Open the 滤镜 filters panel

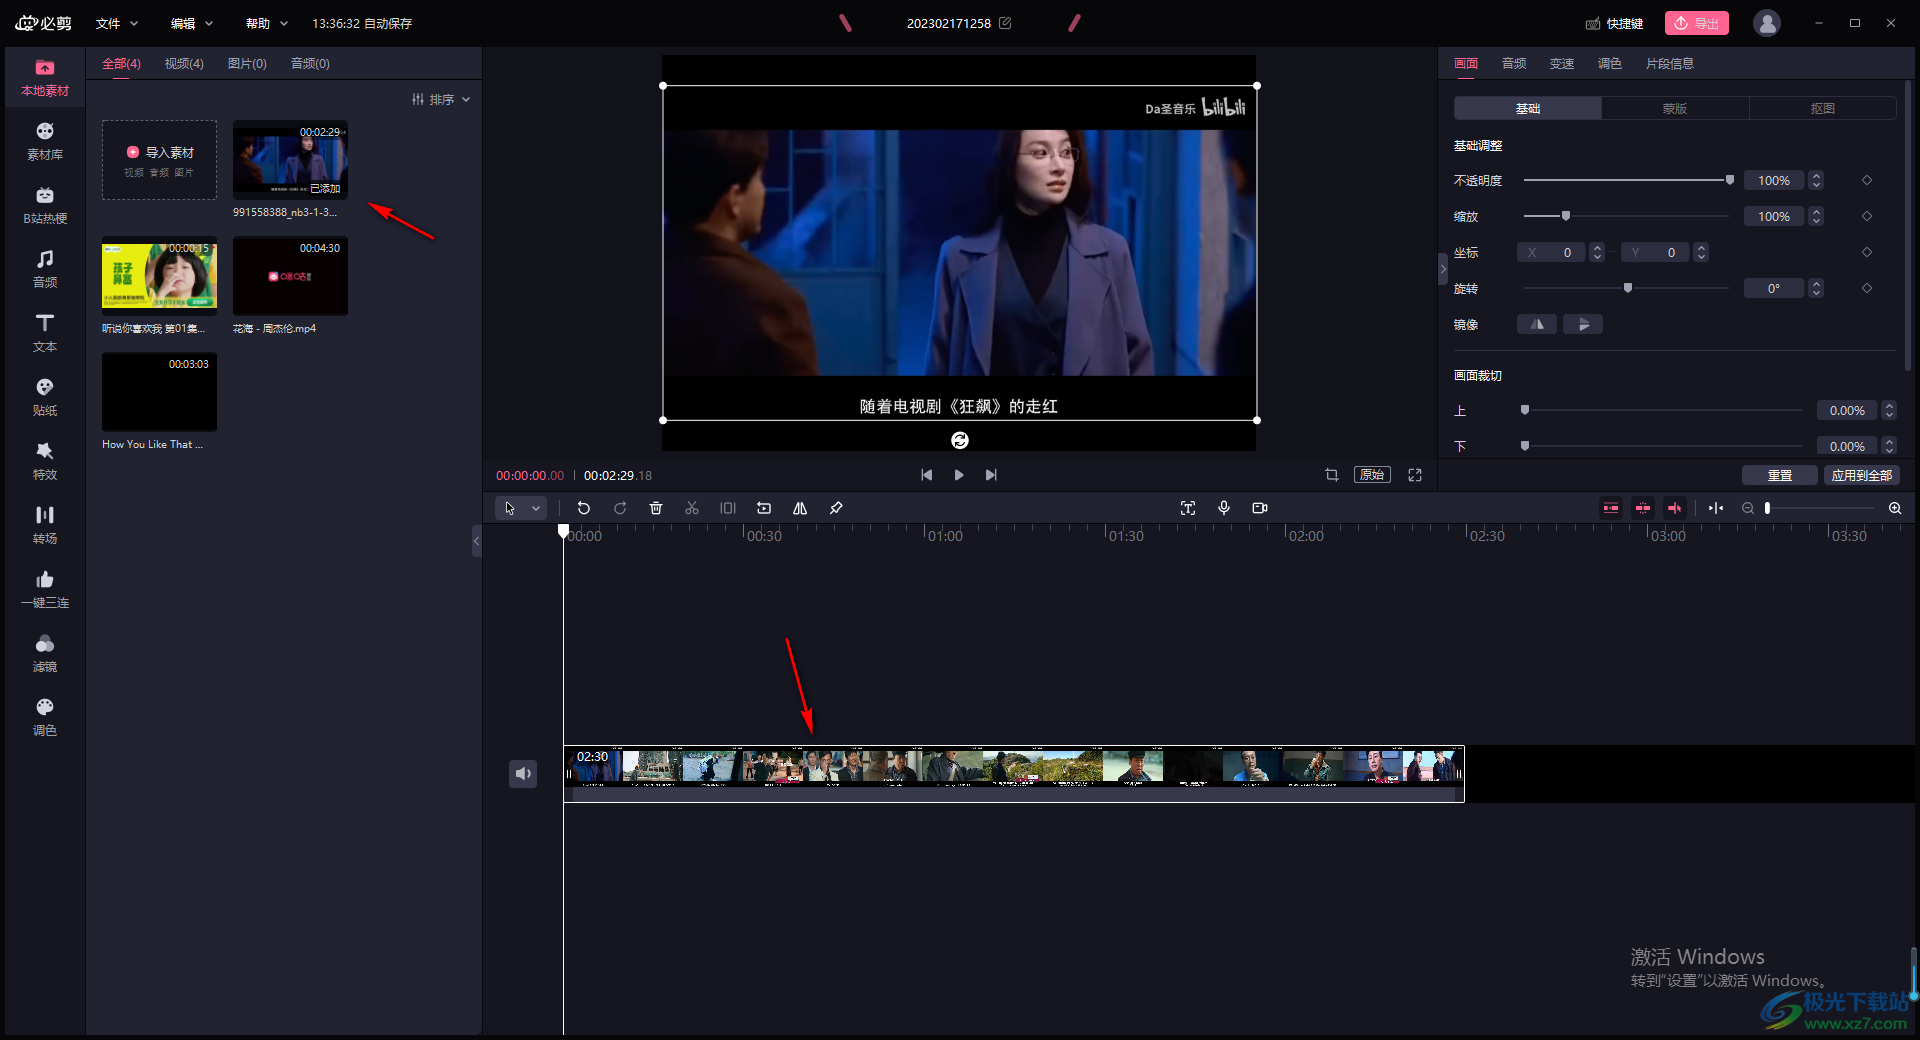pos(45,654)
